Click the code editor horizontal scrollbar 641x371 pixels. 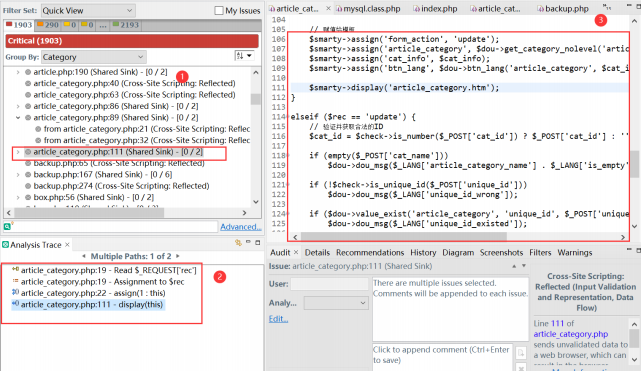pos(404,237)
